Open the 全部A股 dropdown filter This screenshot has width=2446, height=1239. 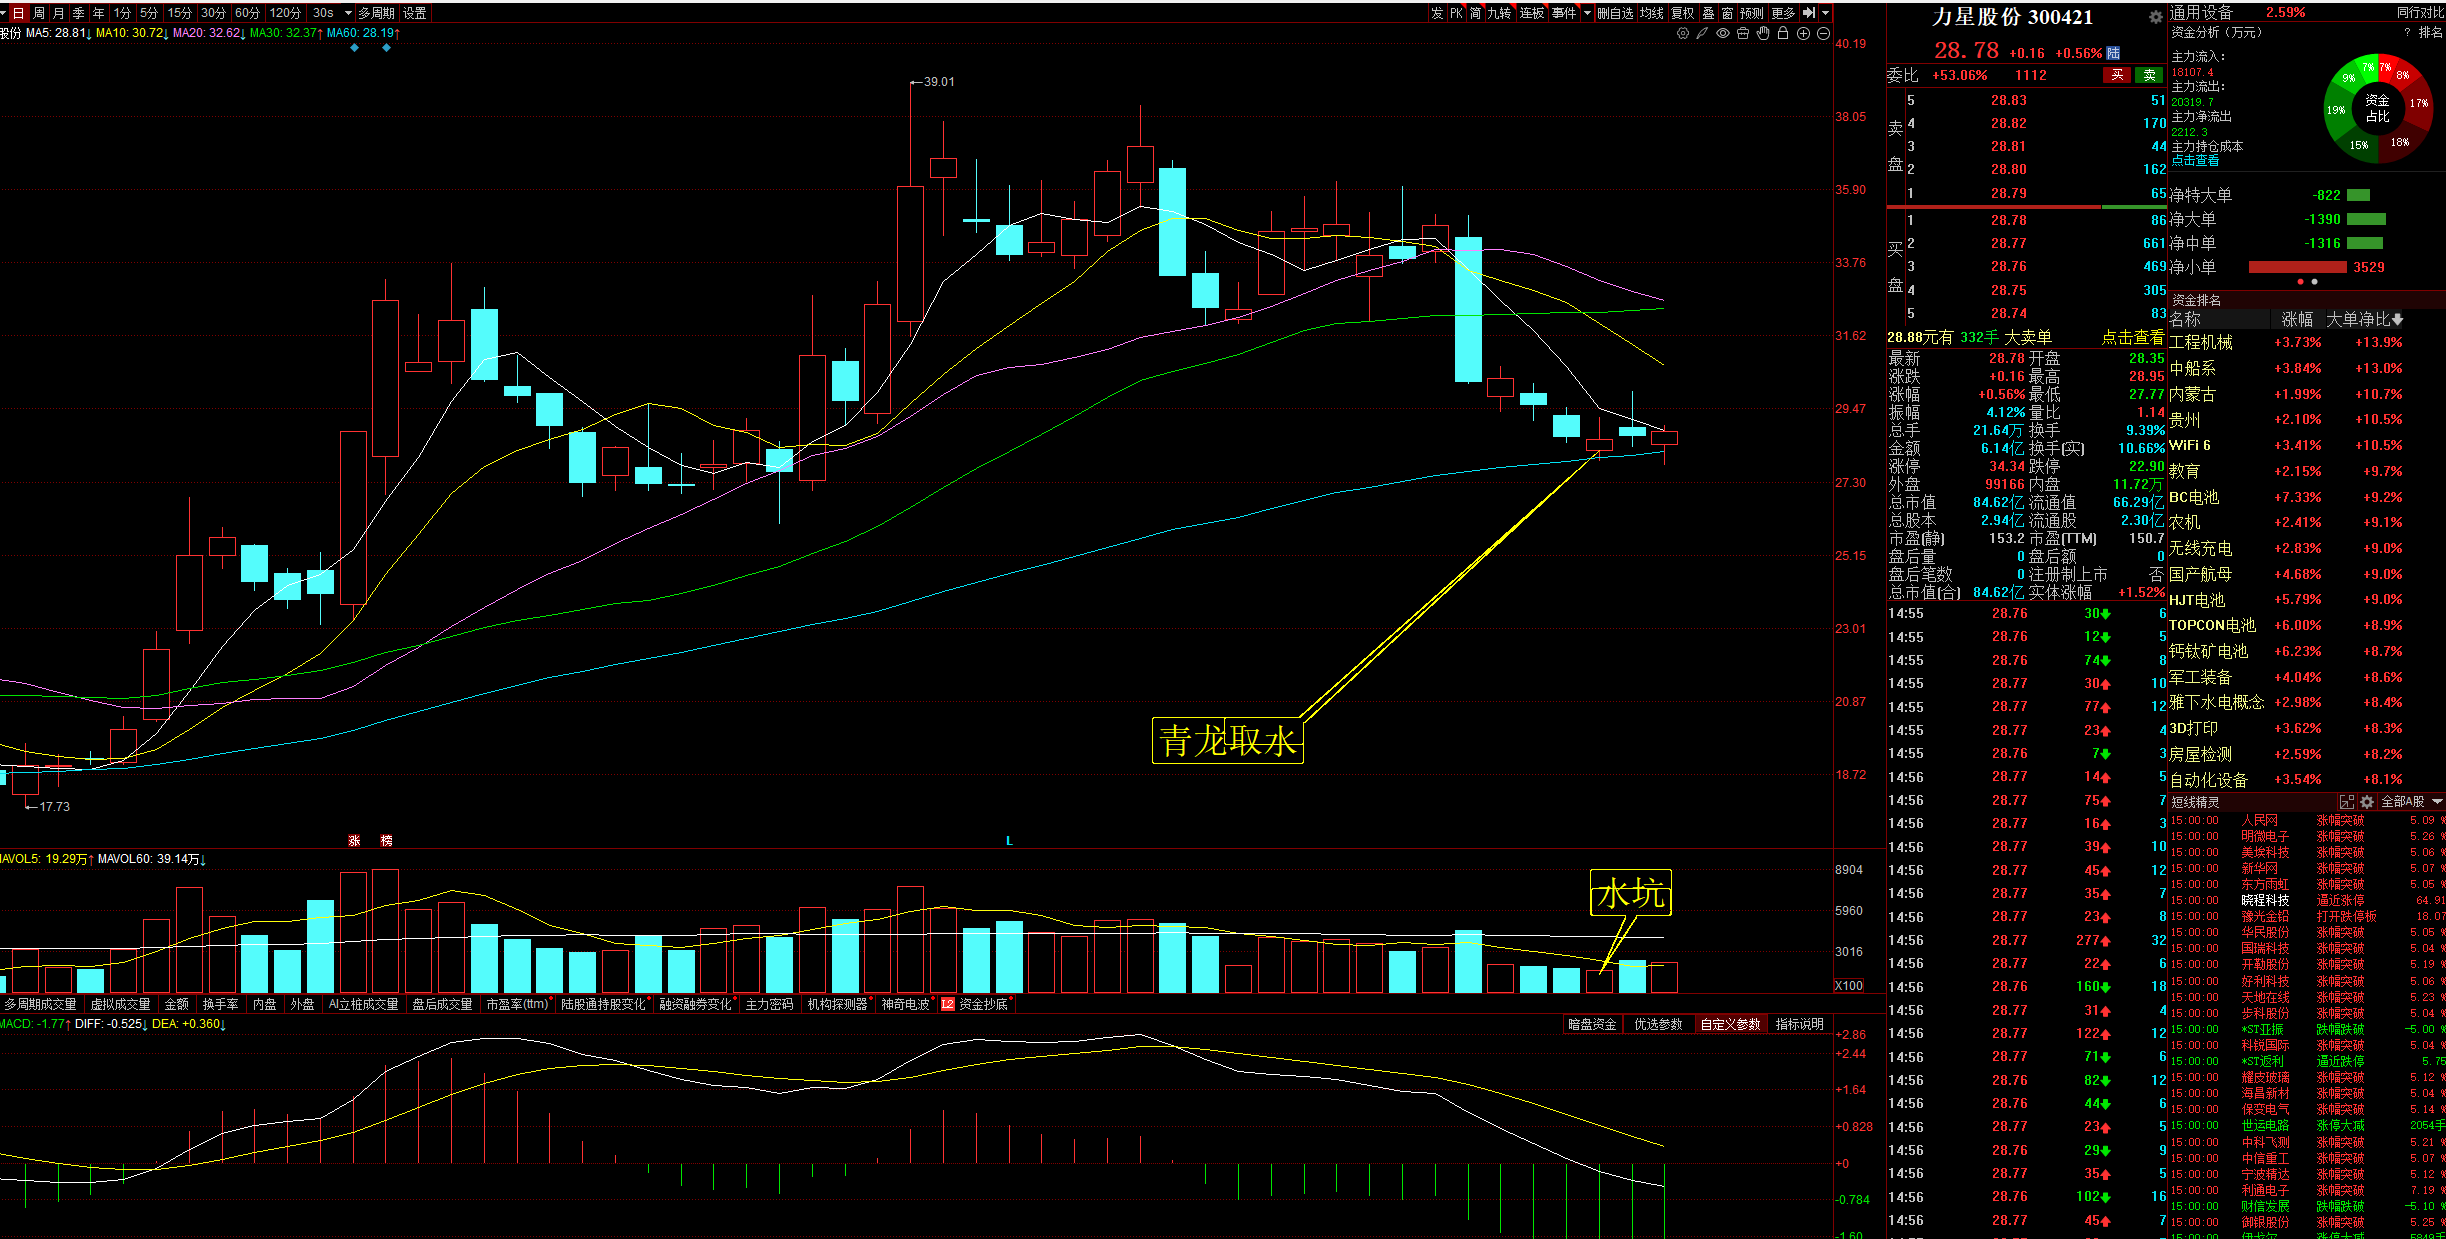pos(2408,802)
